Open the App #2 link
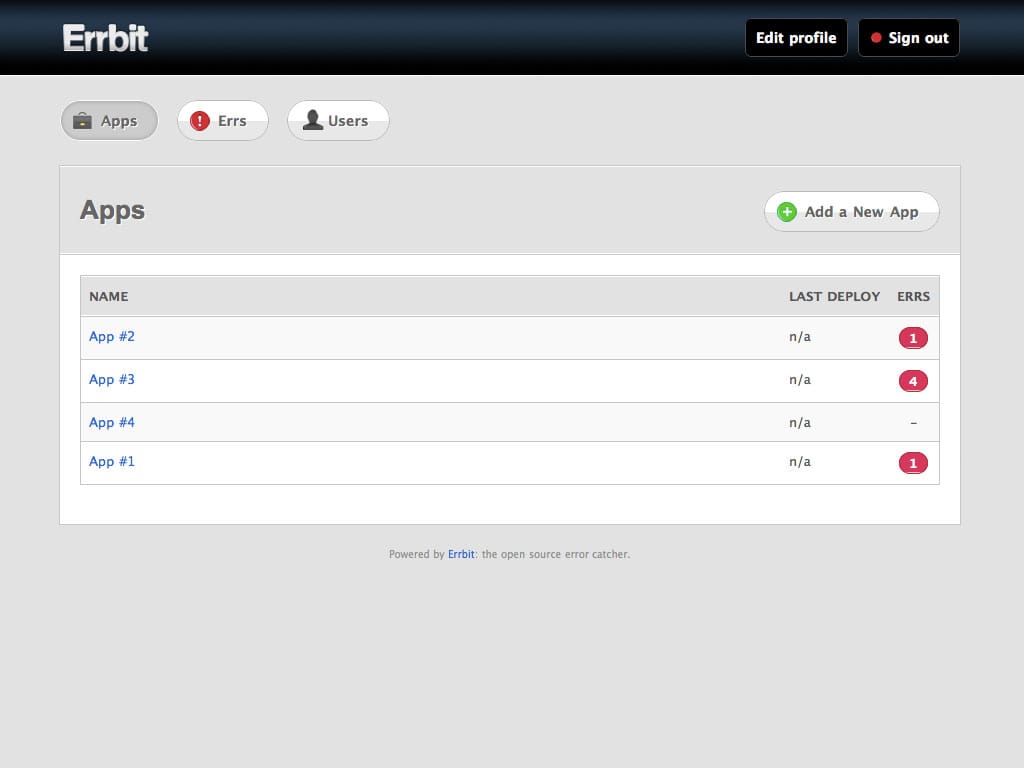Image resolution: width=1024 pixels, height=768 pixels. coord(112,337)
